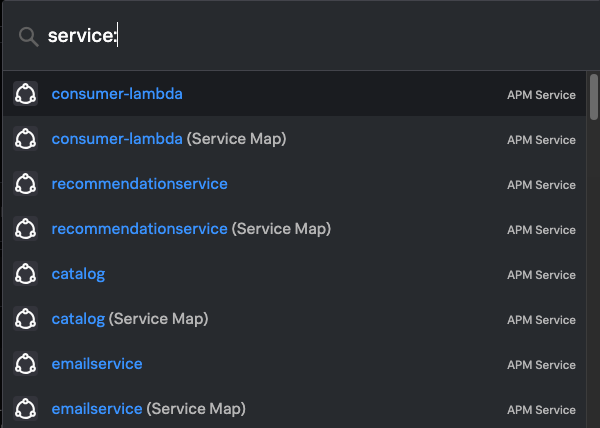Select the emailservice result

click(x=97, y=364)
